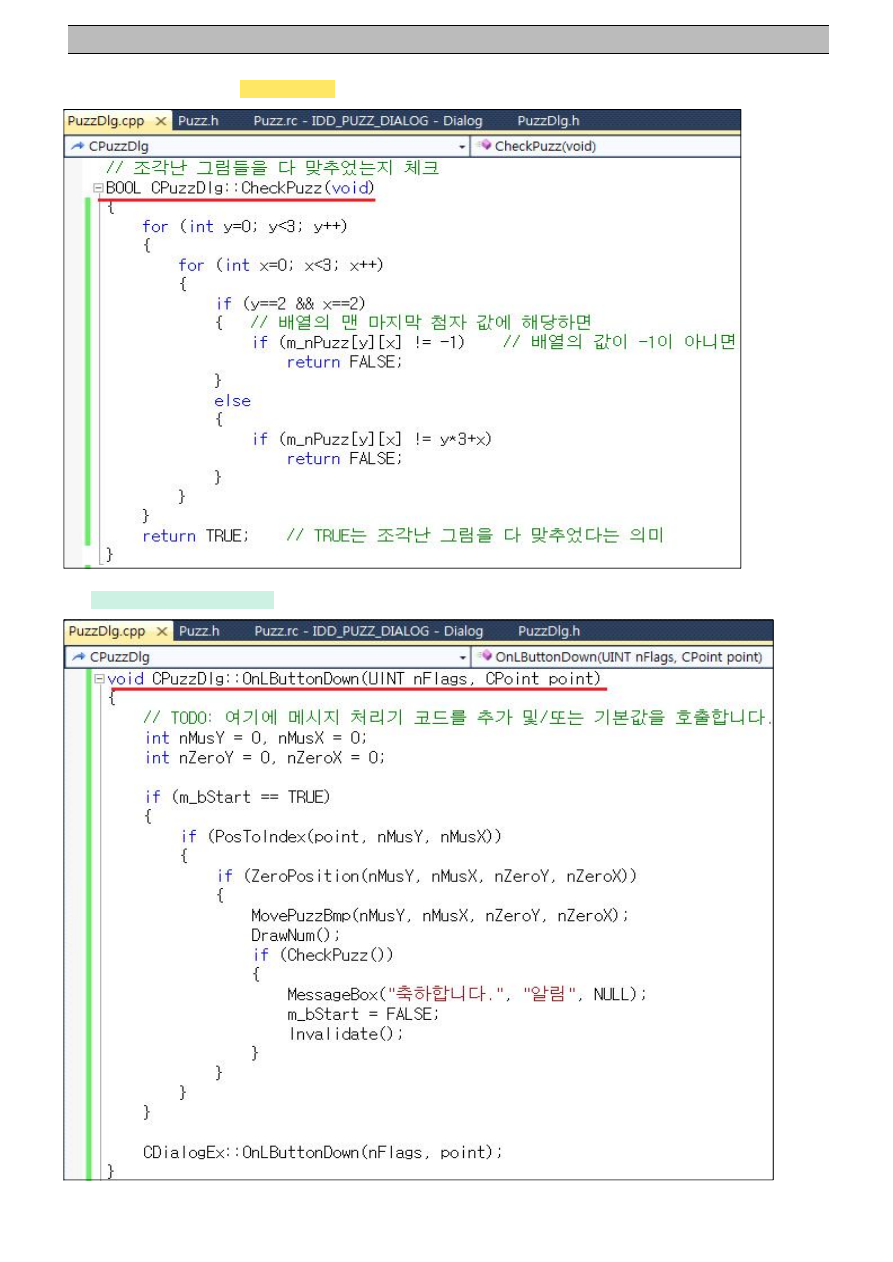Screen dimensions: 893x1262
Task: Open CPuzzDlg class dropdown arrow in CheckPuzz editor
Action: point(461,146)
